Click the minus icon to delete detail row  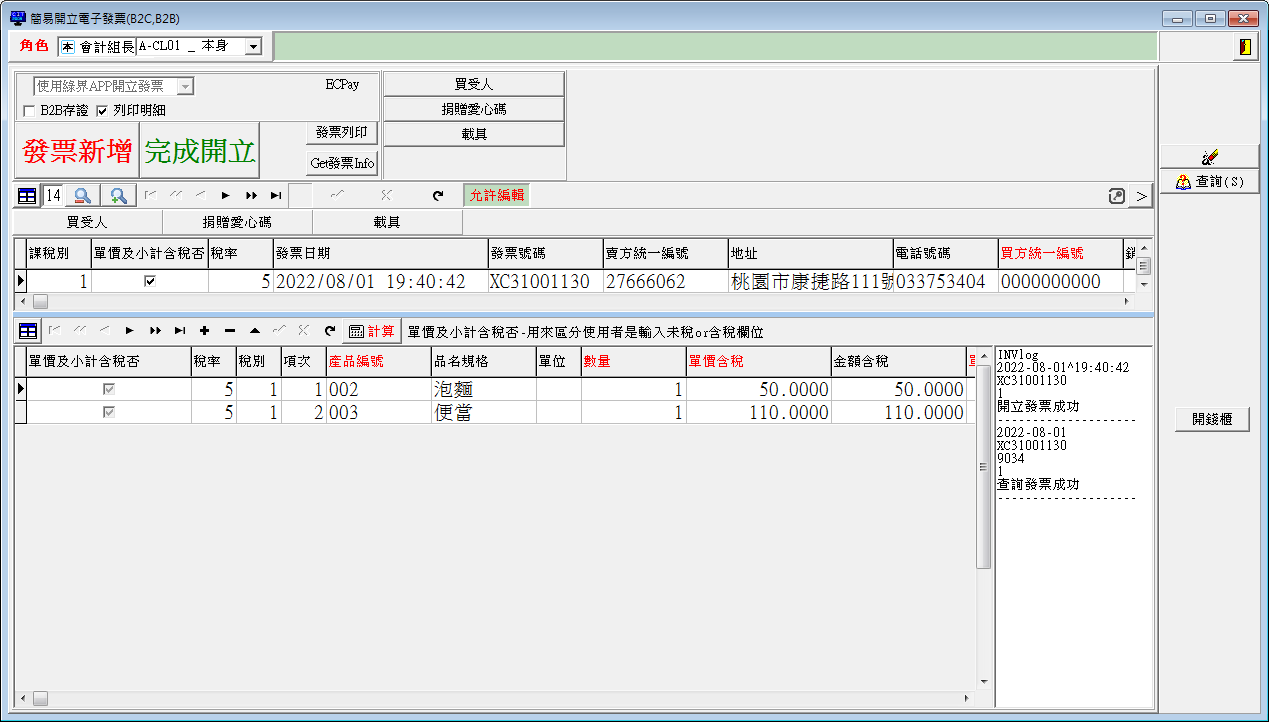coord(229,331)
